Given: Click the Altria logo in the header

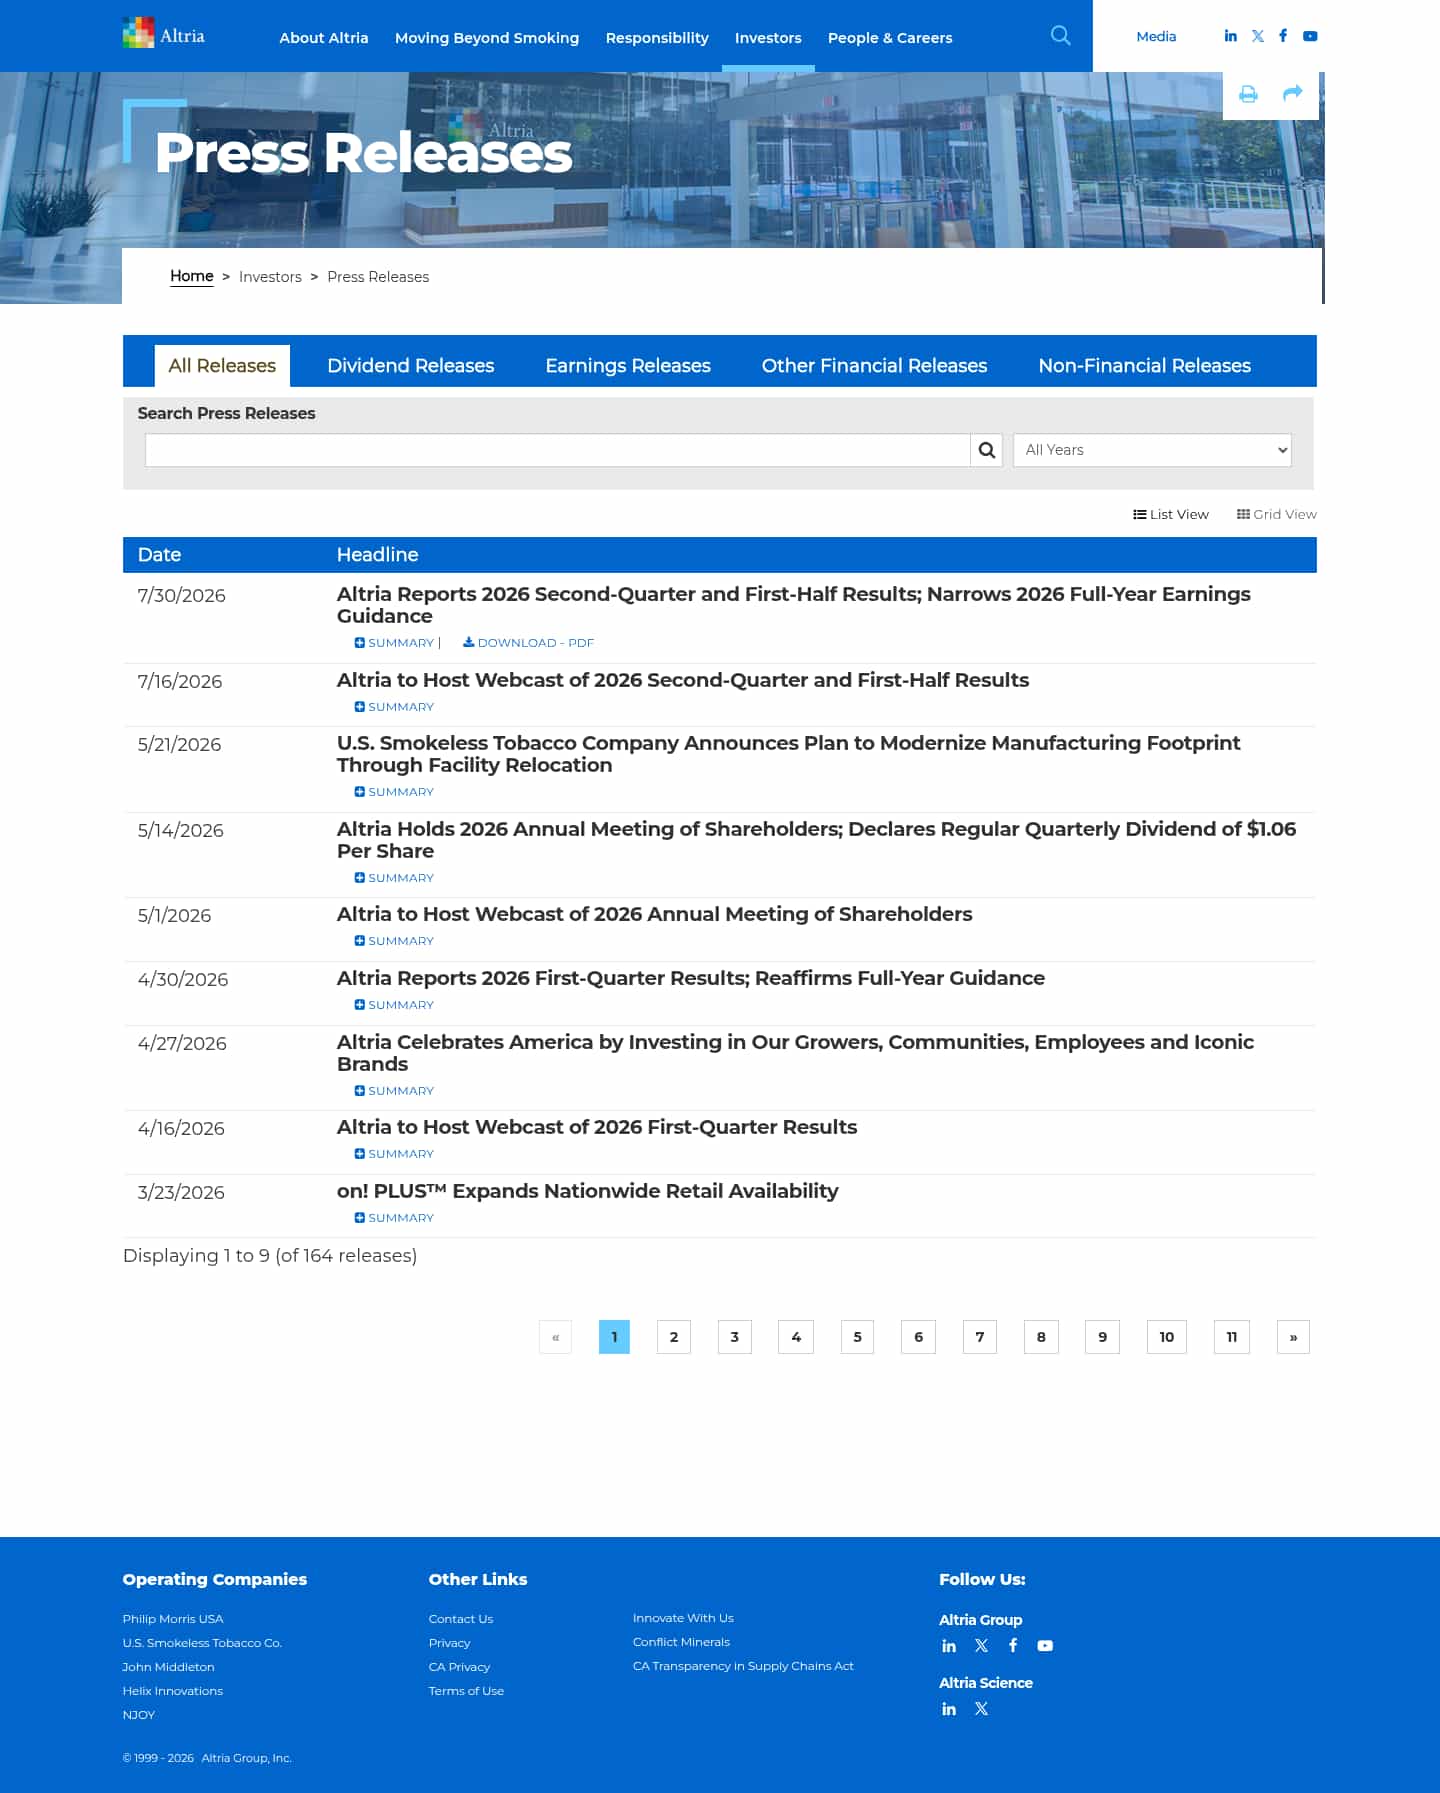Looking at the screenshot, I should (x=164, y=34).
